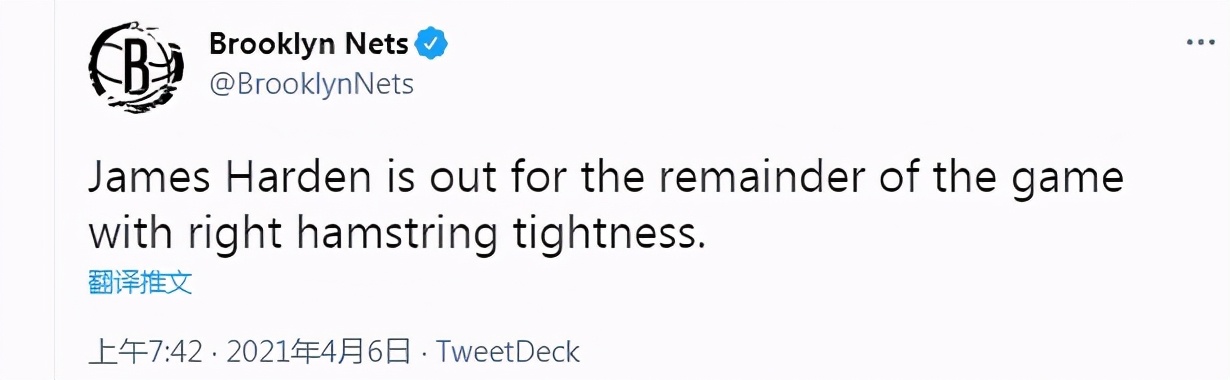Click the word remainder in tweet text
Screen dimensions: 1230x380
pos(763,181)
